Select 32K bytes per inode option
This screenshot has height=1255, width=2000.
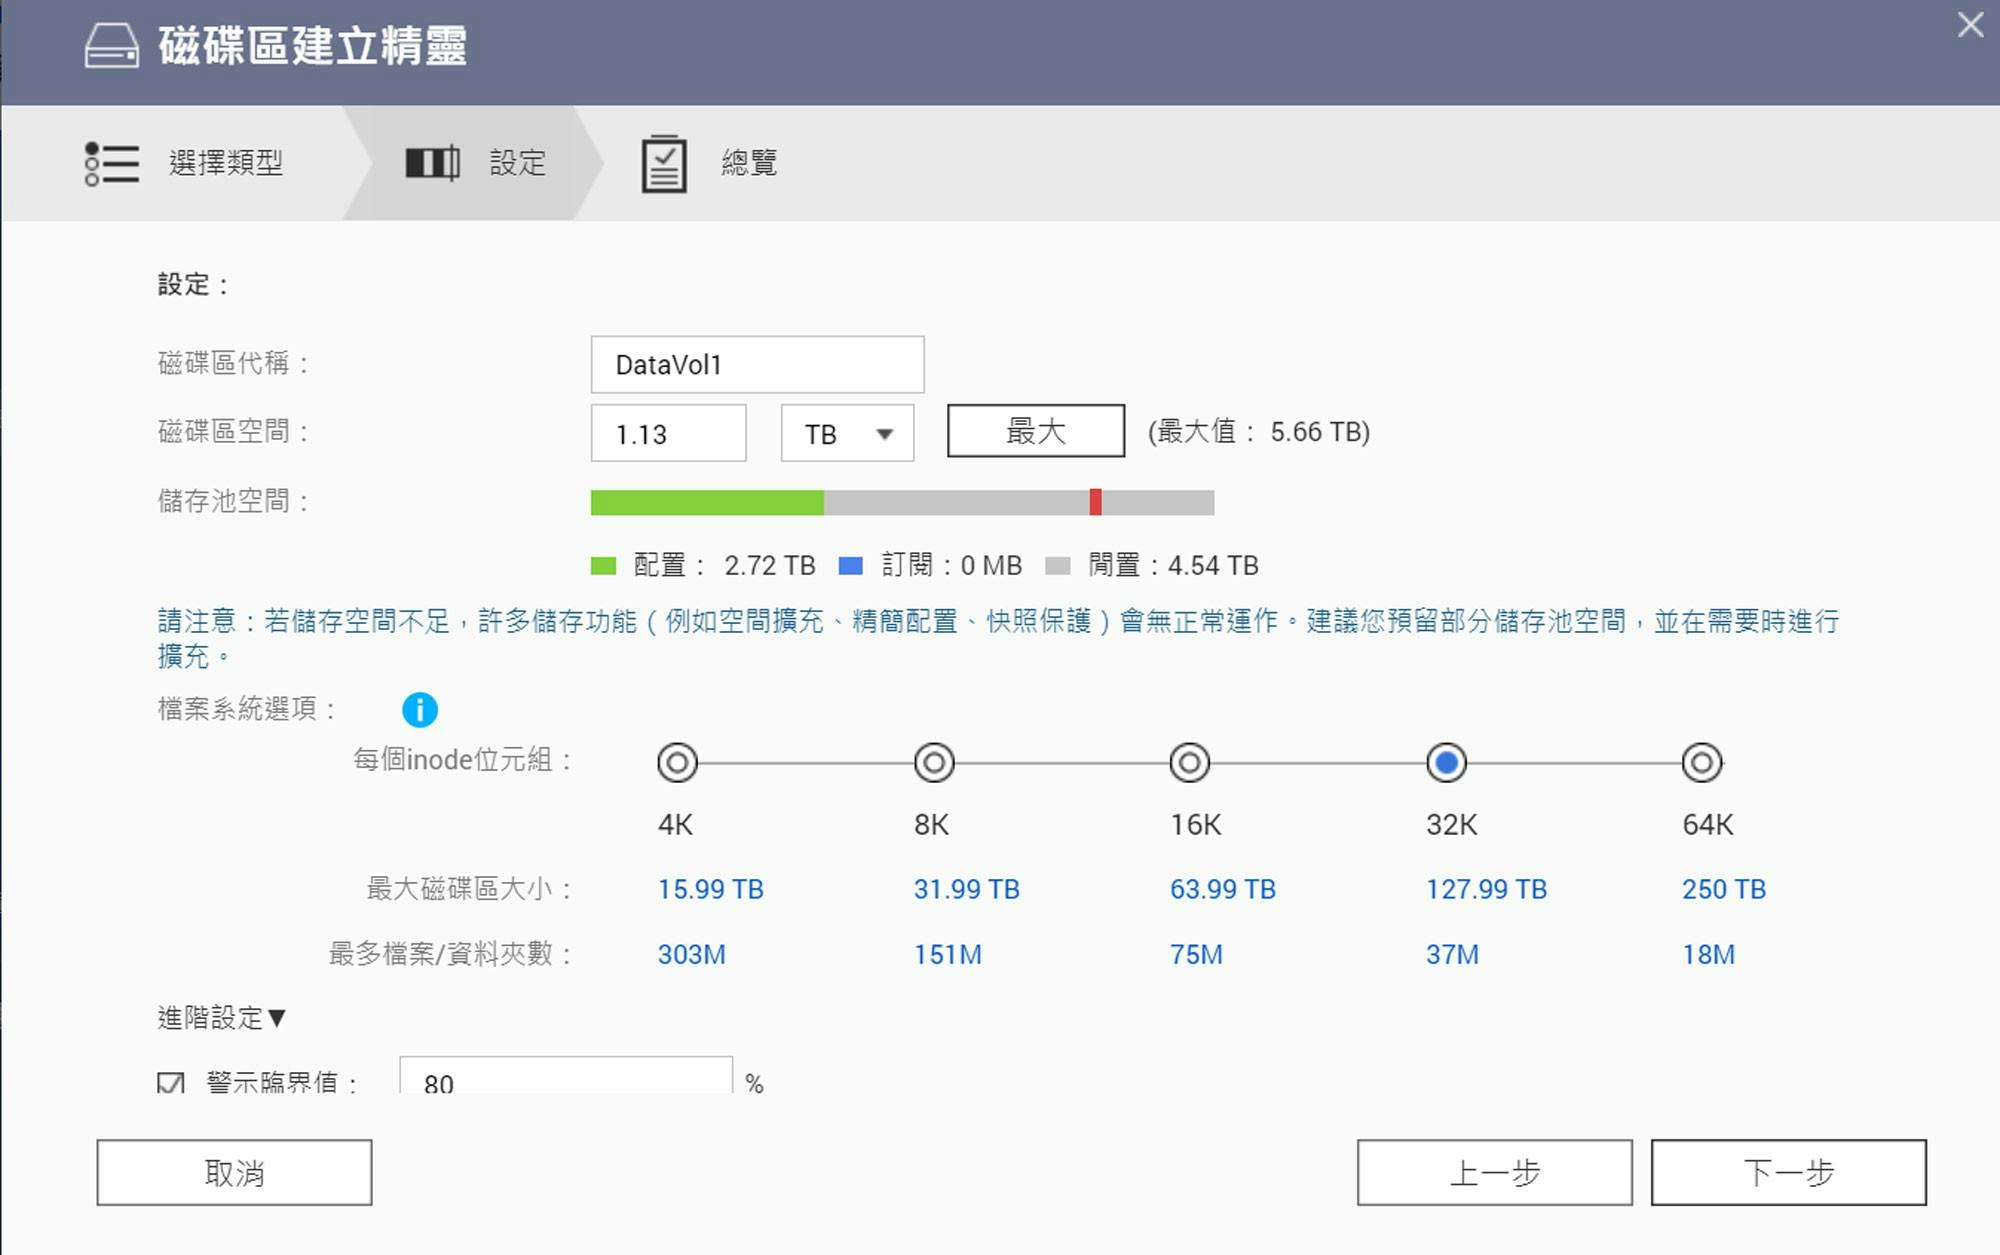point(1446,763)
